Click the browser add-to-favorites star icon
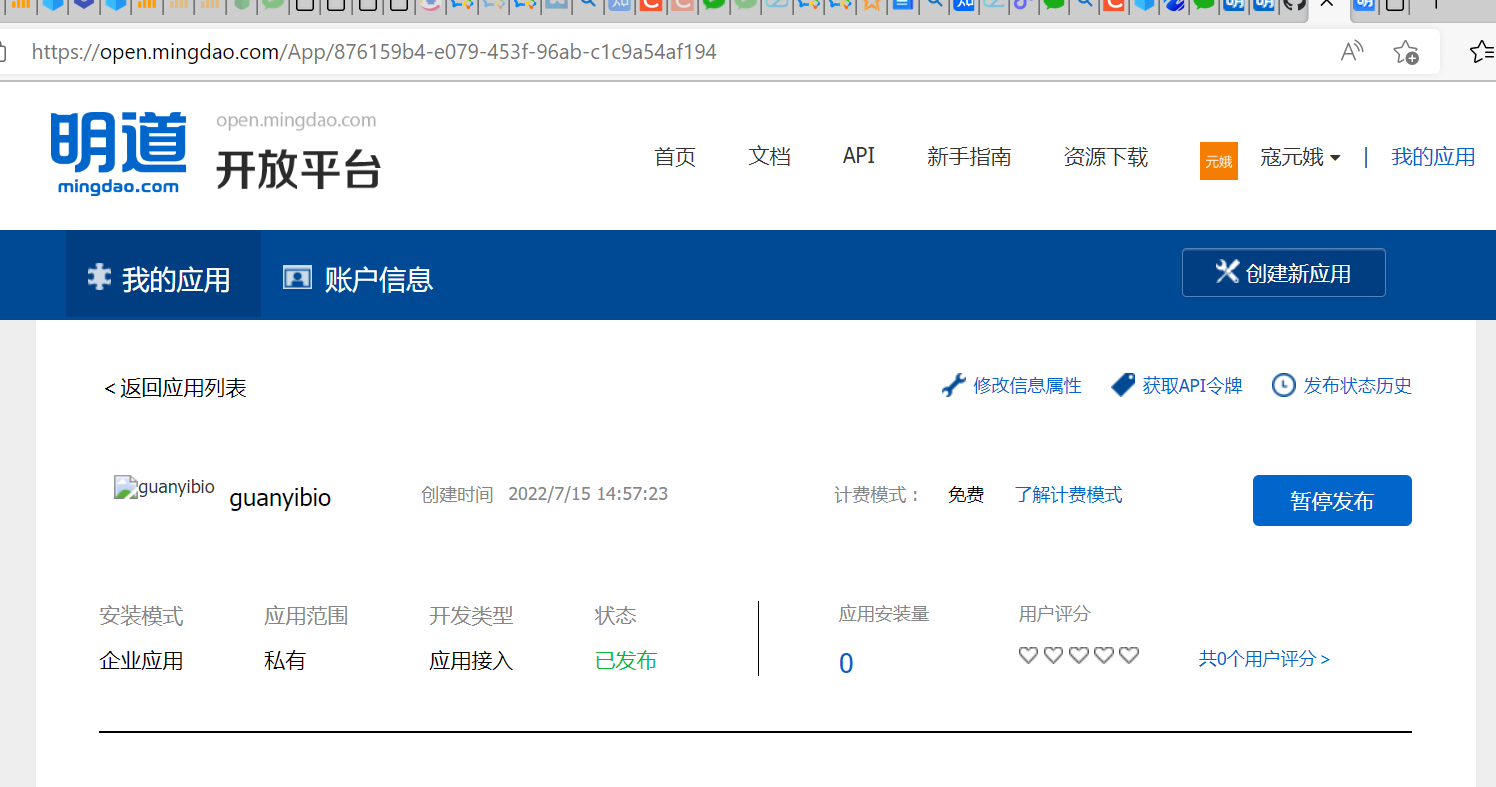The height and width of the screenshot is (787, 1496). (1406, 52)
